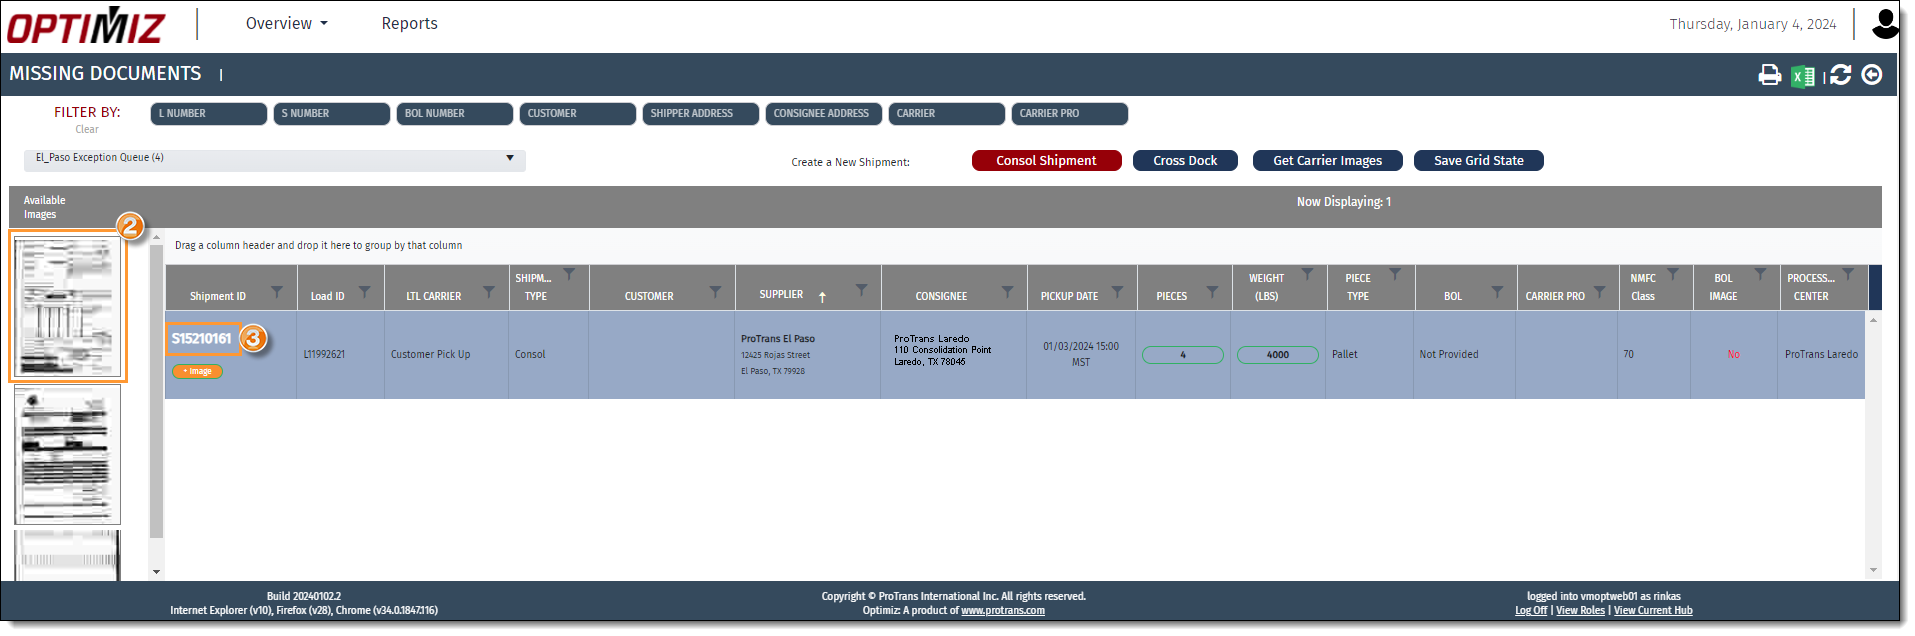1915x636 pixels.
Task: Click the L NUMBER filter field
Action: pyautogui.click(x=209, y=114)
